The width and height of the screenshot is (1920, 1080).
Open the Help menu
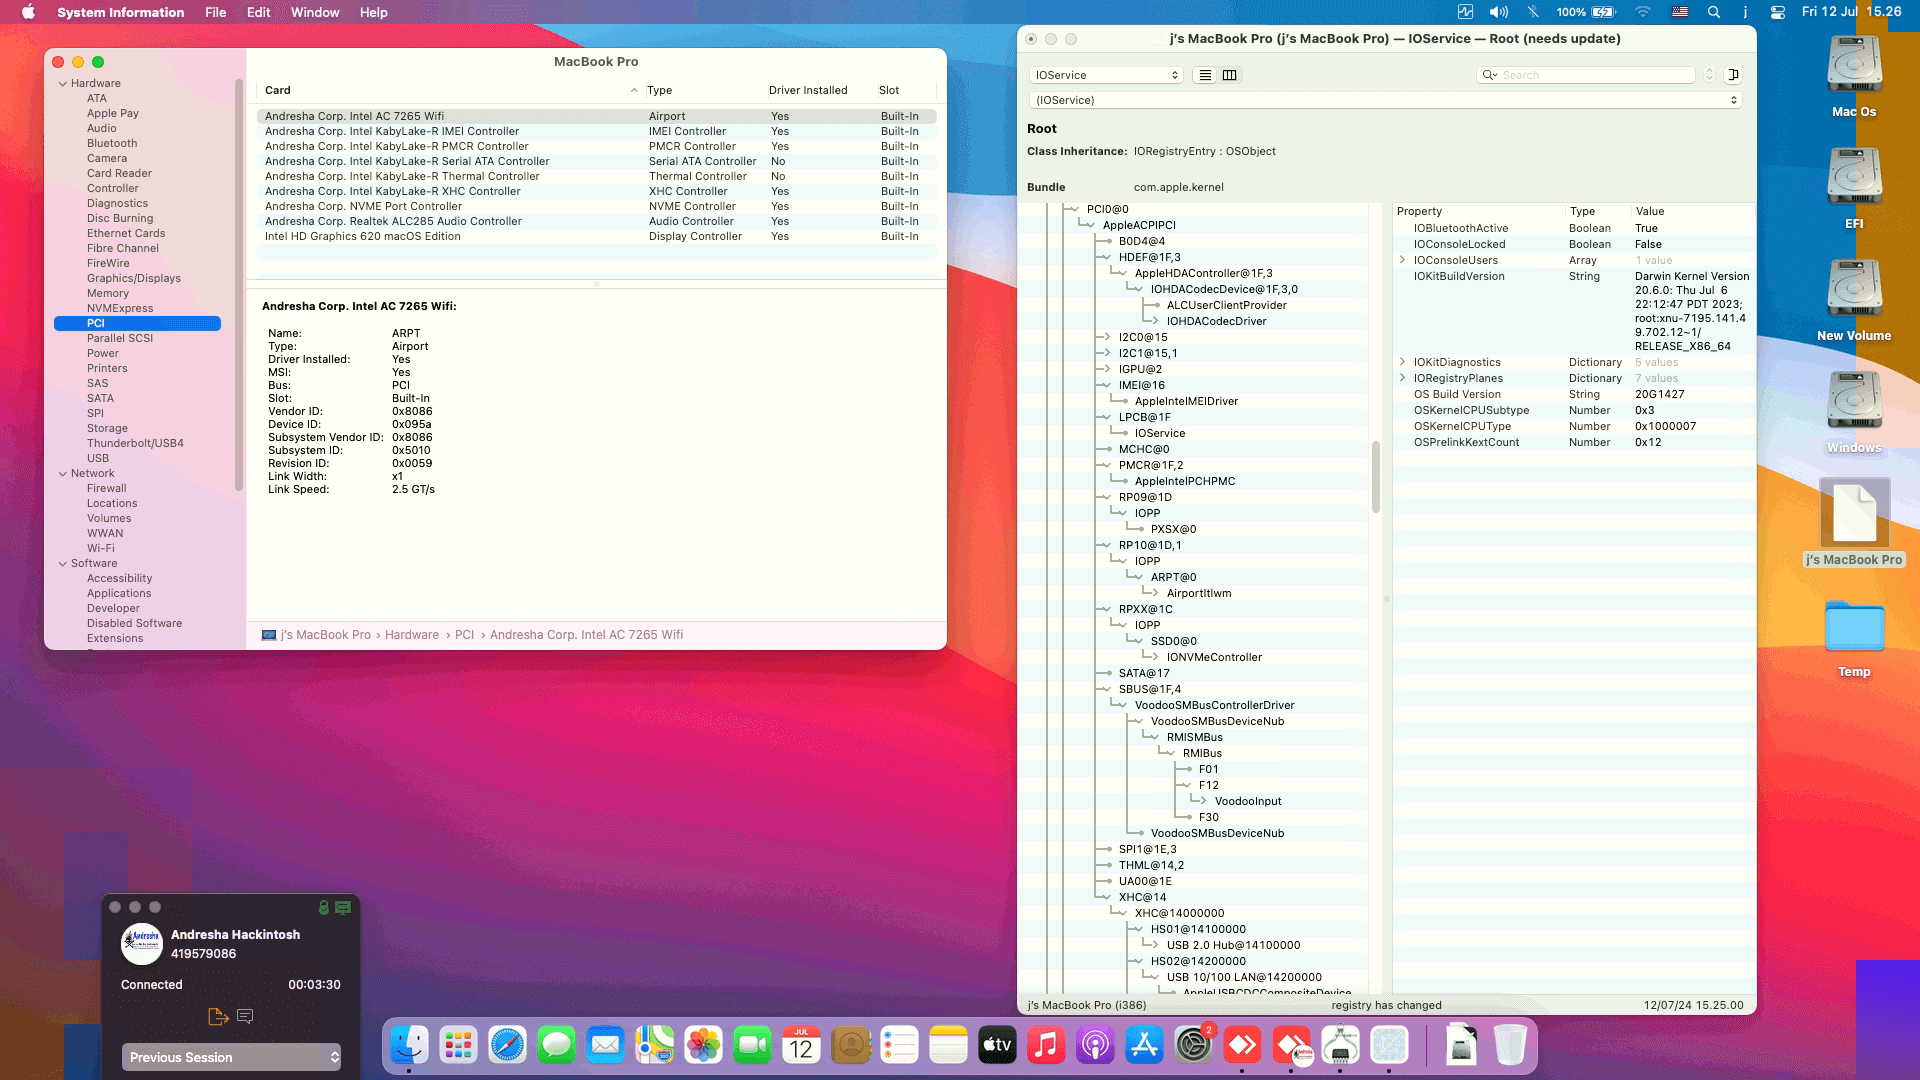pos(373,12)
